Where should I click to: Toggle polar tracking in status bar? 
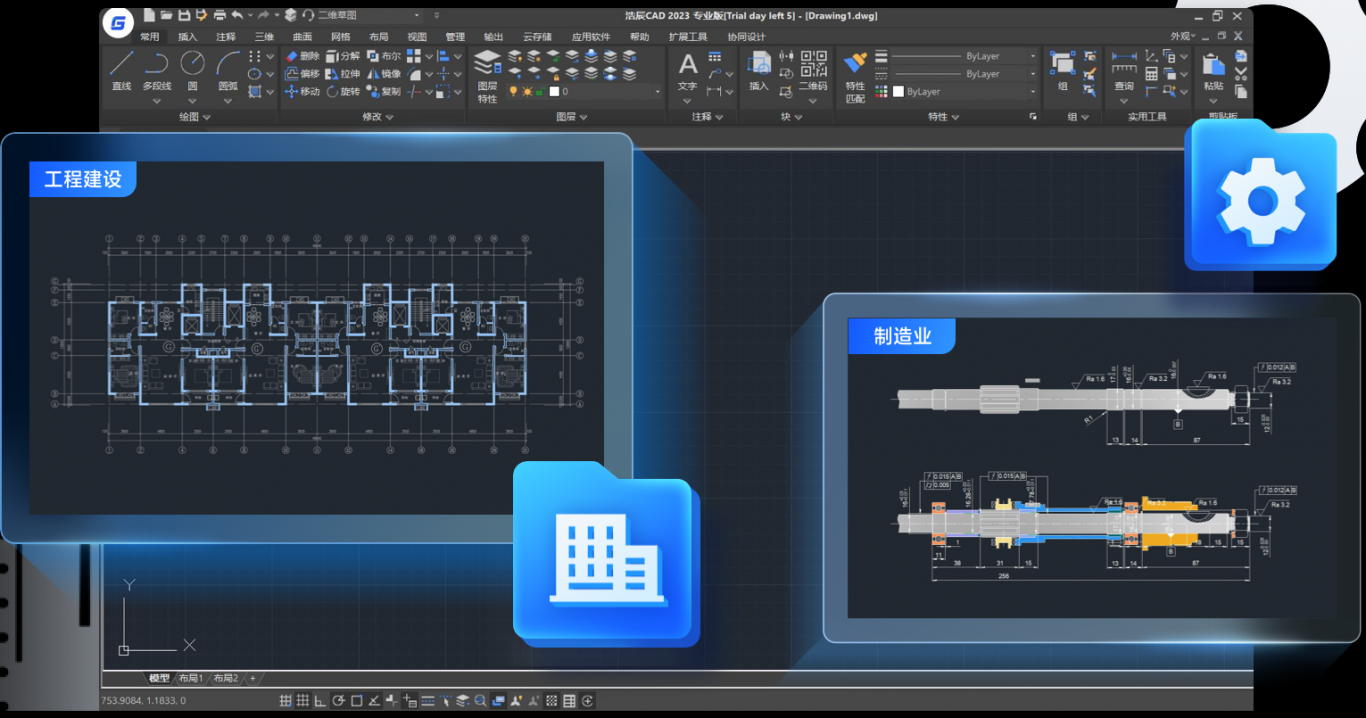point(339,701)
